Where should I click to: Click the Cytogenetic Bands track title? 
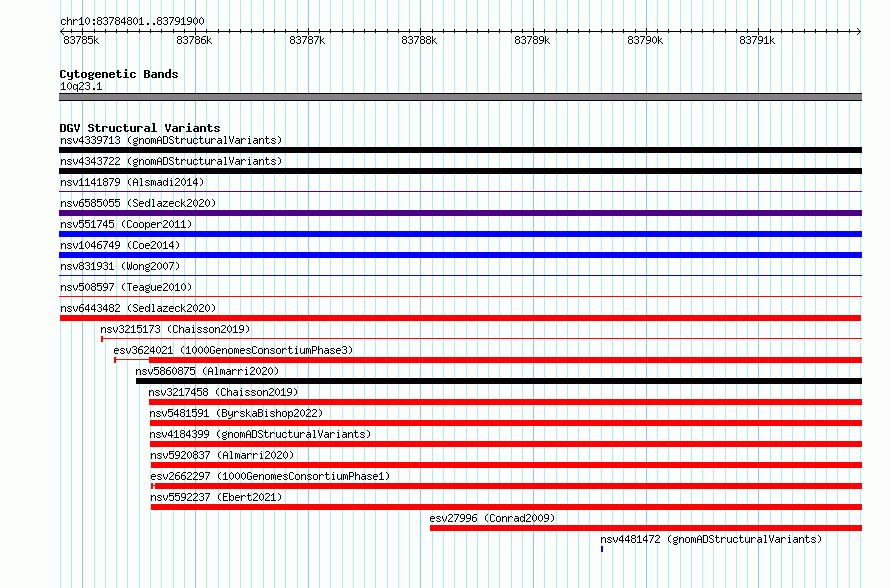tap(119, 74)
